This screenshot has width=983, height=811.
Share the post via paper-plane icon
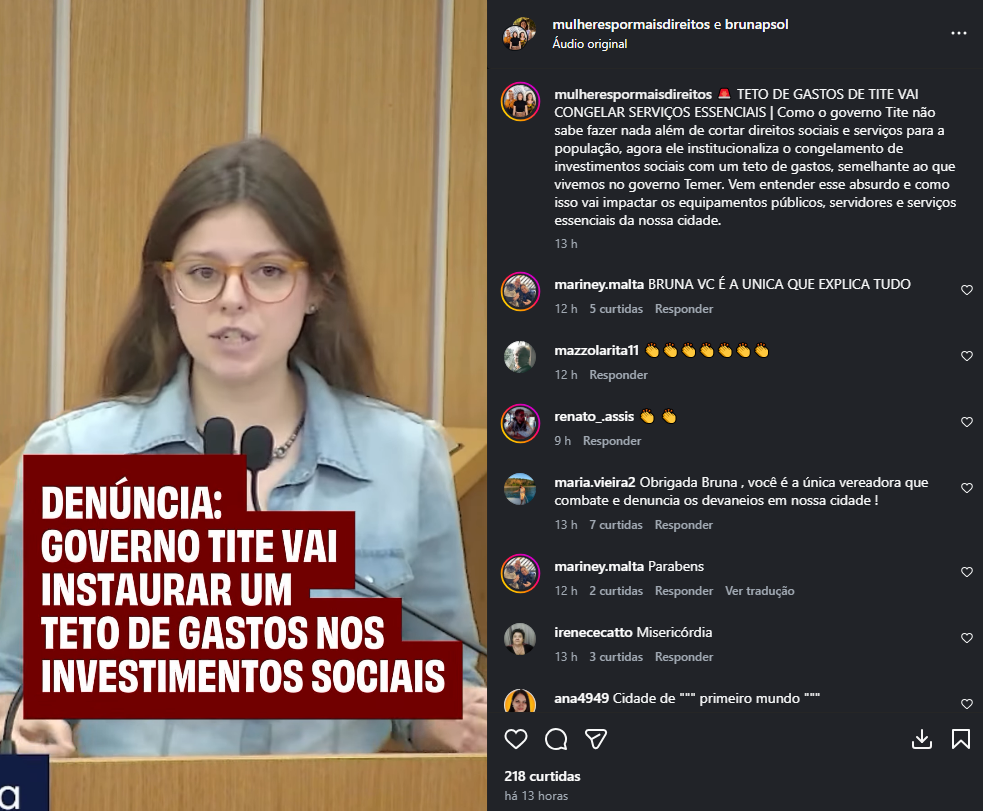[596, 739]
